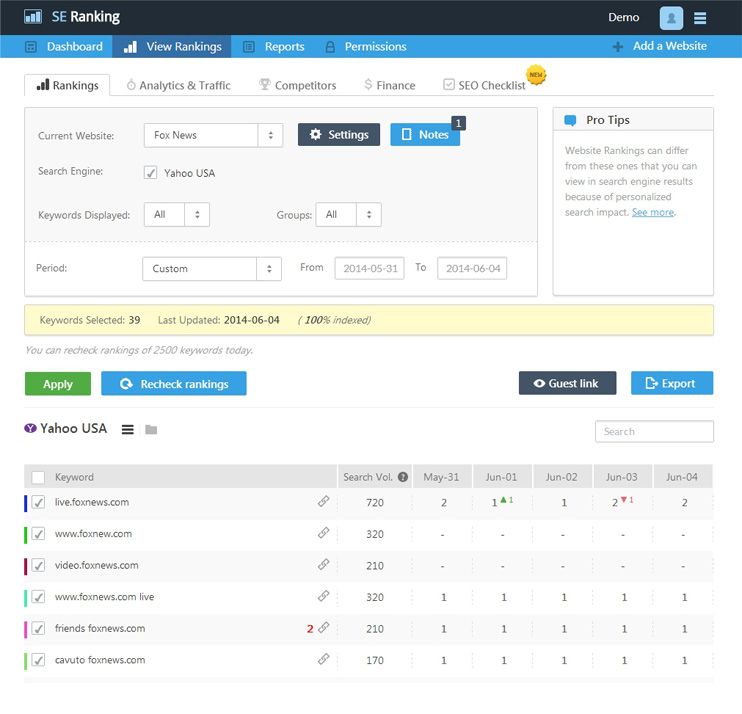Image resolution: width=742 pixels, height=714 pixels.
Task: Click the Guest link button
Action: [567, 383]
